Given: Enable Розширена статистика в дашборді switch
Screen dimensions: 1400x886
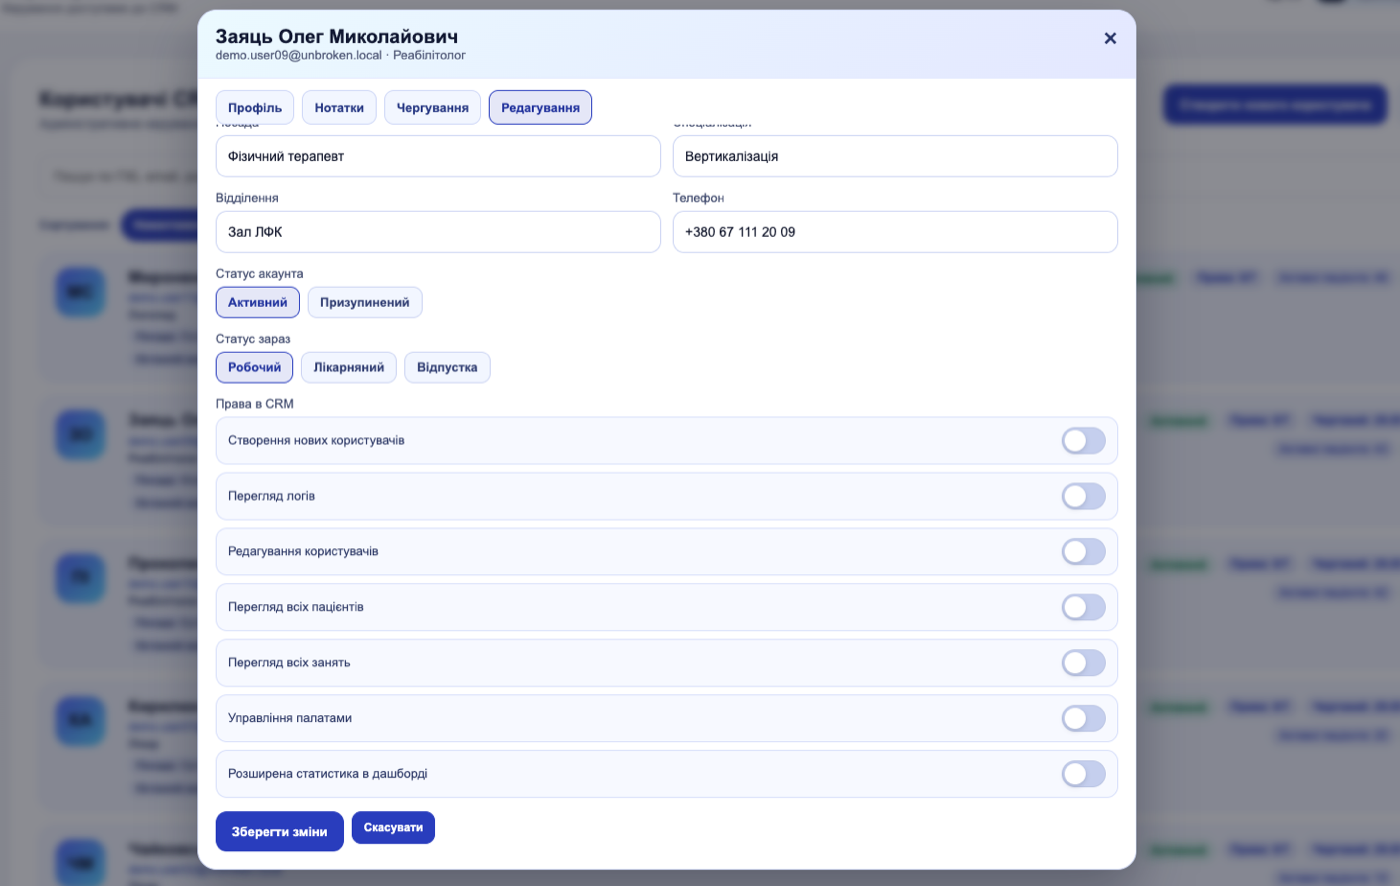Looking at the screenshot, I should tap(1084, 774).
